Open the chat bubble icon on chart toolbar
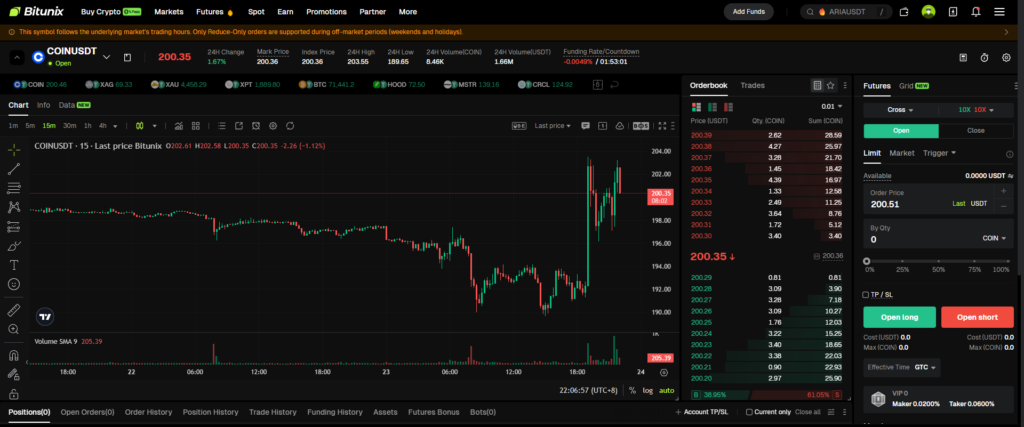 click(586, 125)
